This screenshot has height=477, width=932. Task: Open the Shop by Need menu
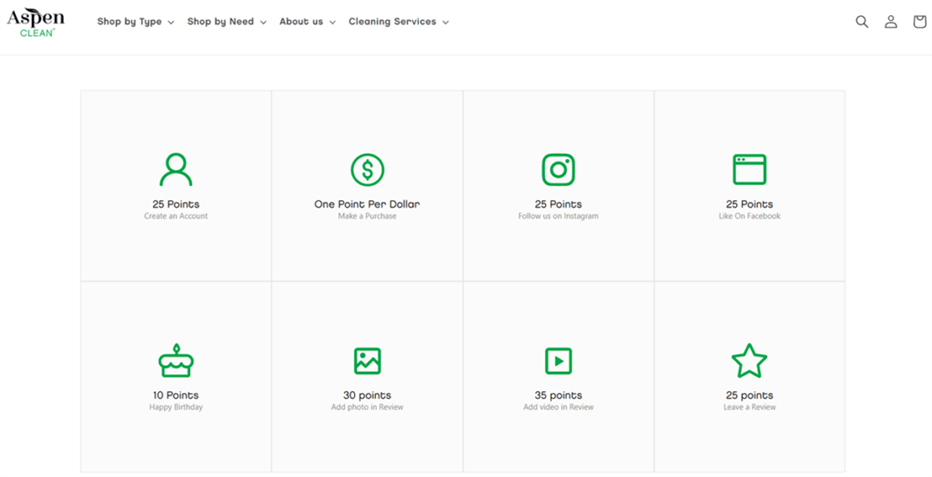226,22
